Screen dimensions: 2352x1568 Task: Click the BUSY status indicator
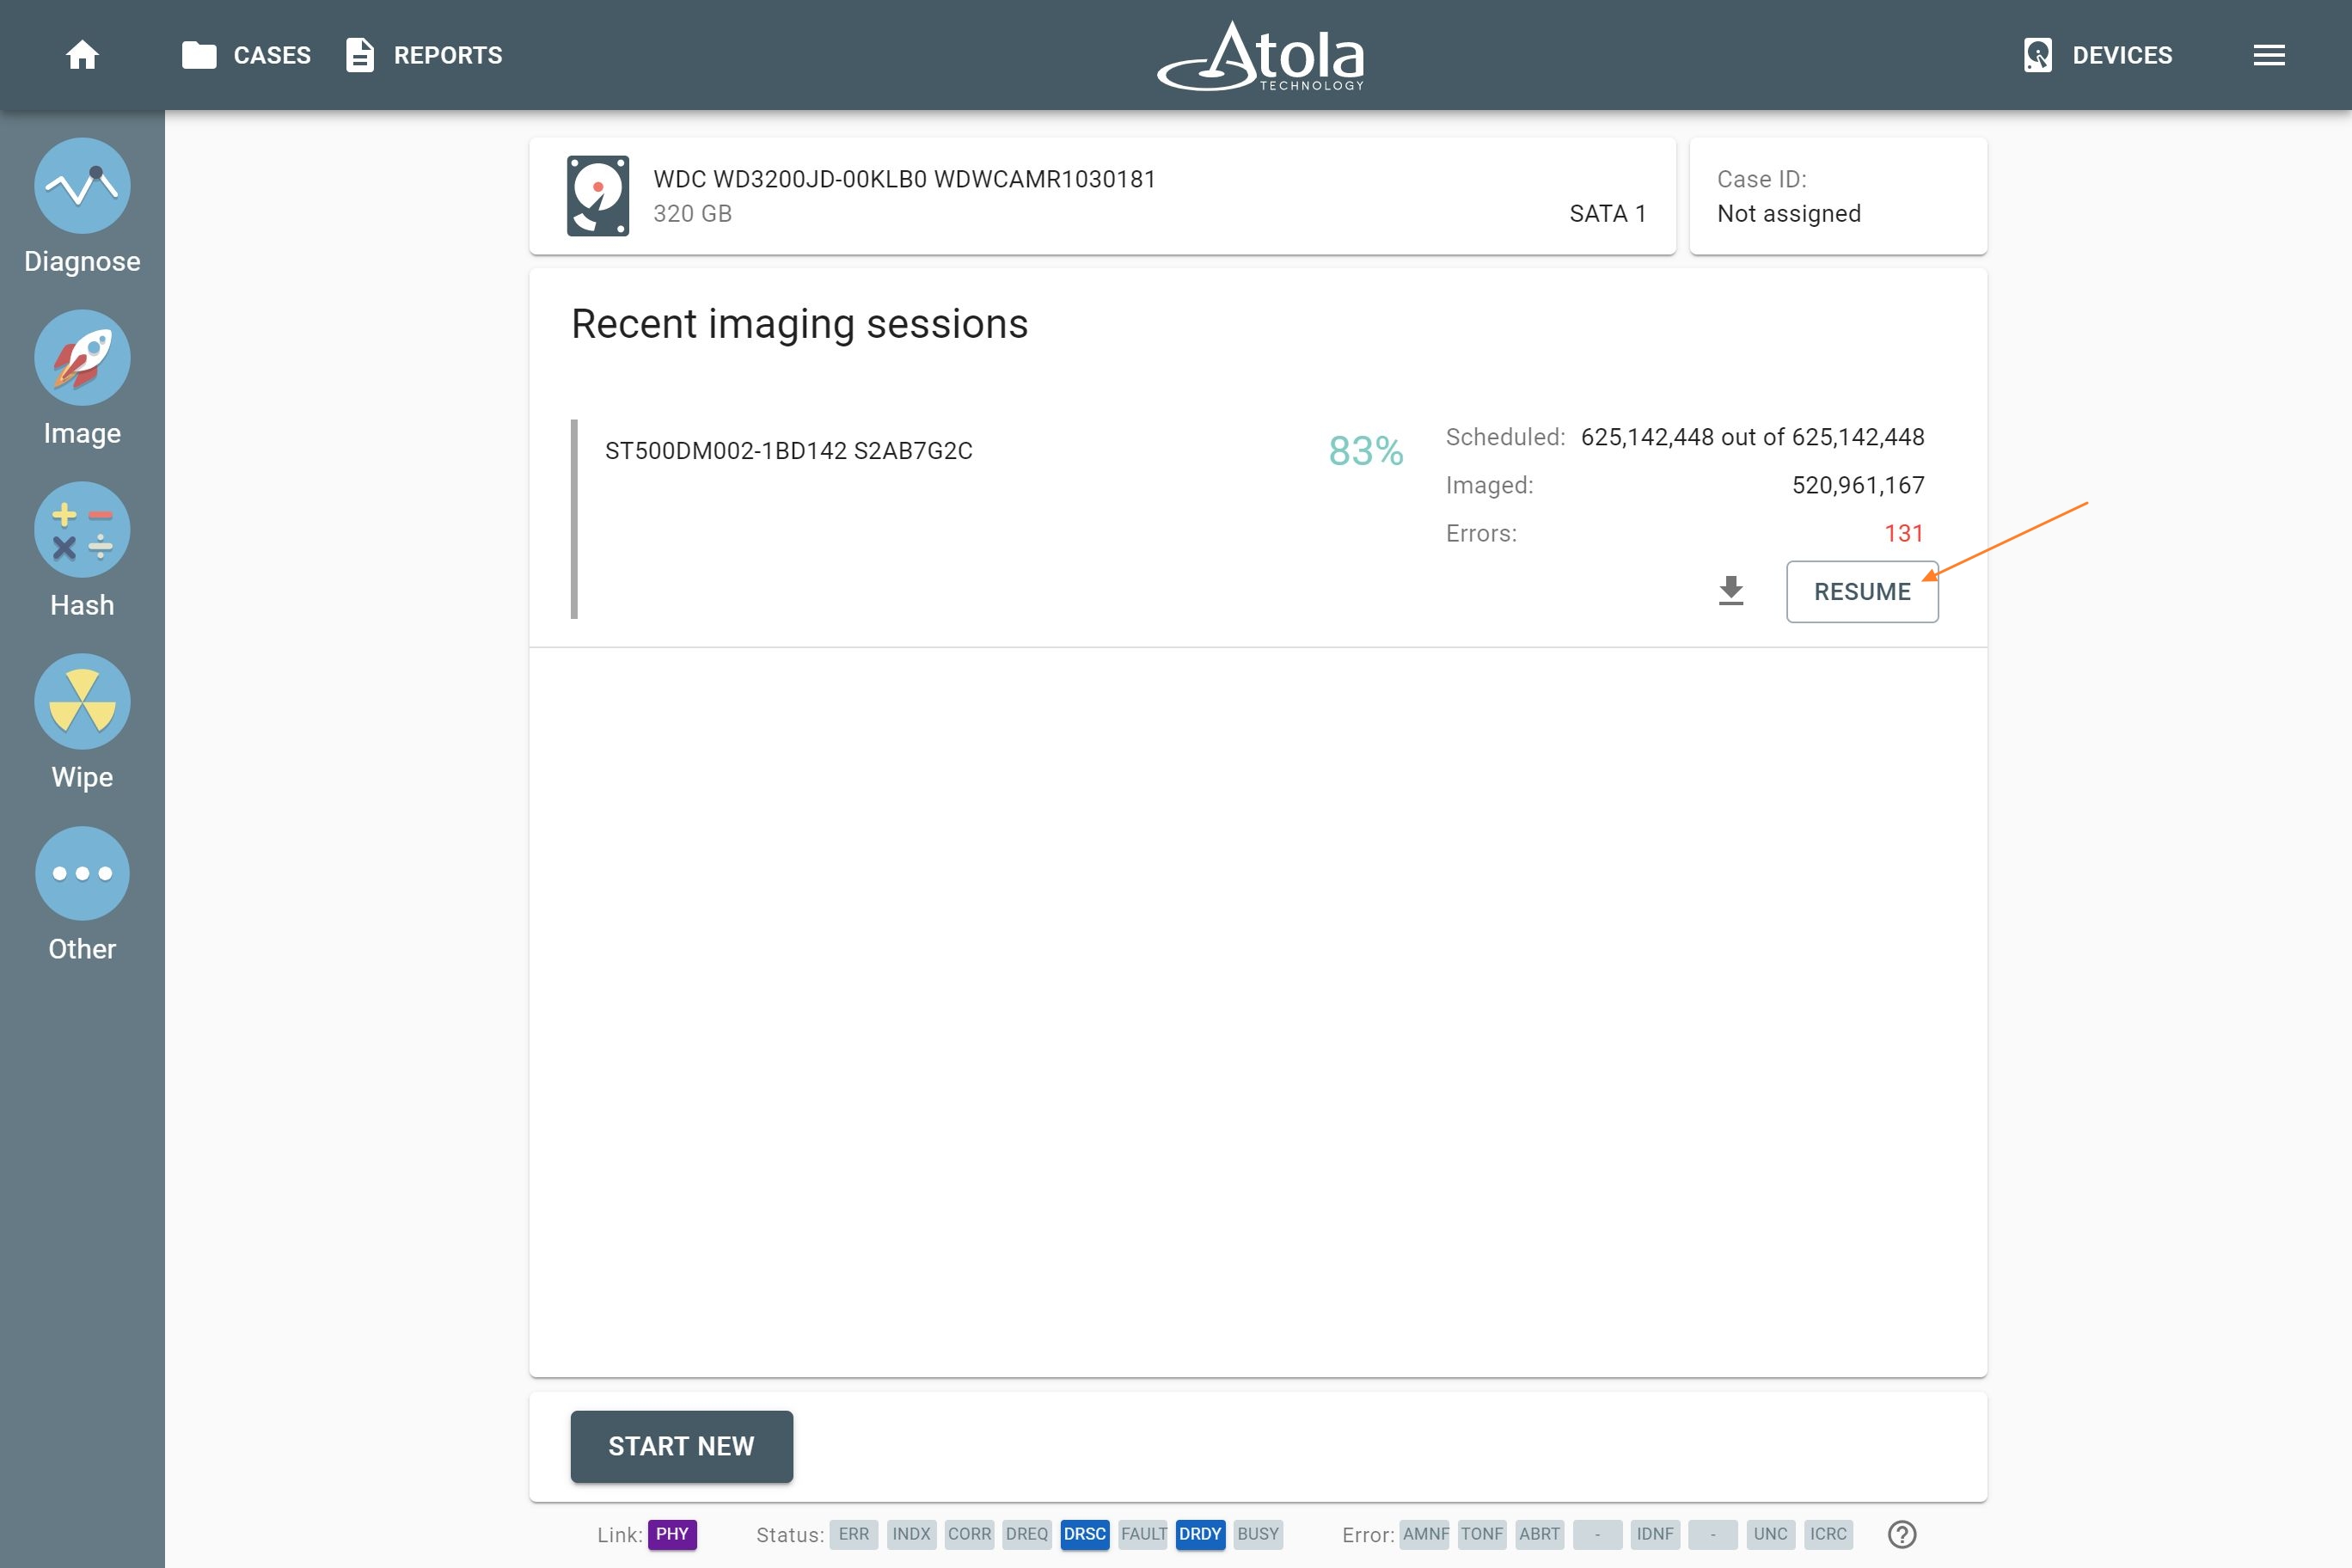[1258, 1534]
